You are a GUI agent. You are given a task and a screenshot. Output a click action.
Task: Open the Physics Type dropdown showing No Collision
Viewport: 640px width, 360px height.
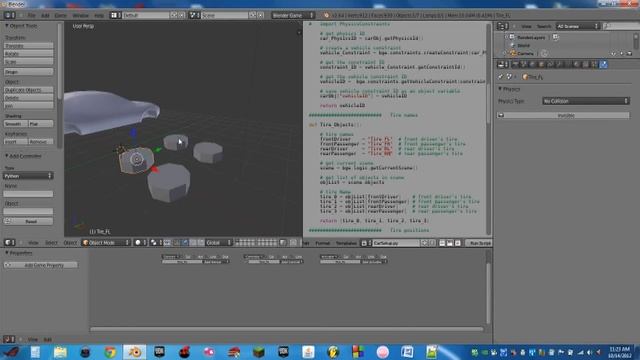(x=586, y=101)
